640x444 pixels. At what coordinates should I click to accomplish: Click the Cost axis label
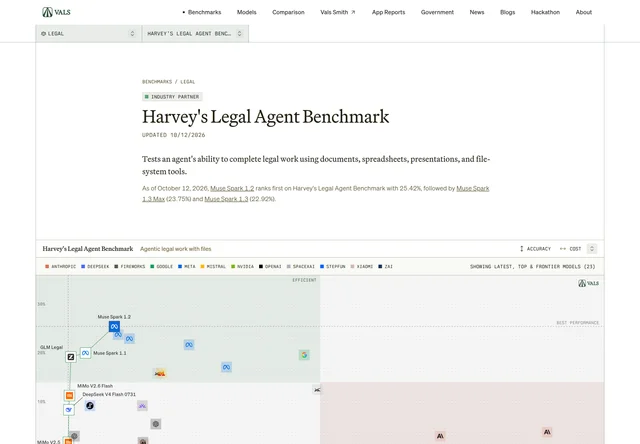click(x=575, y=249)
